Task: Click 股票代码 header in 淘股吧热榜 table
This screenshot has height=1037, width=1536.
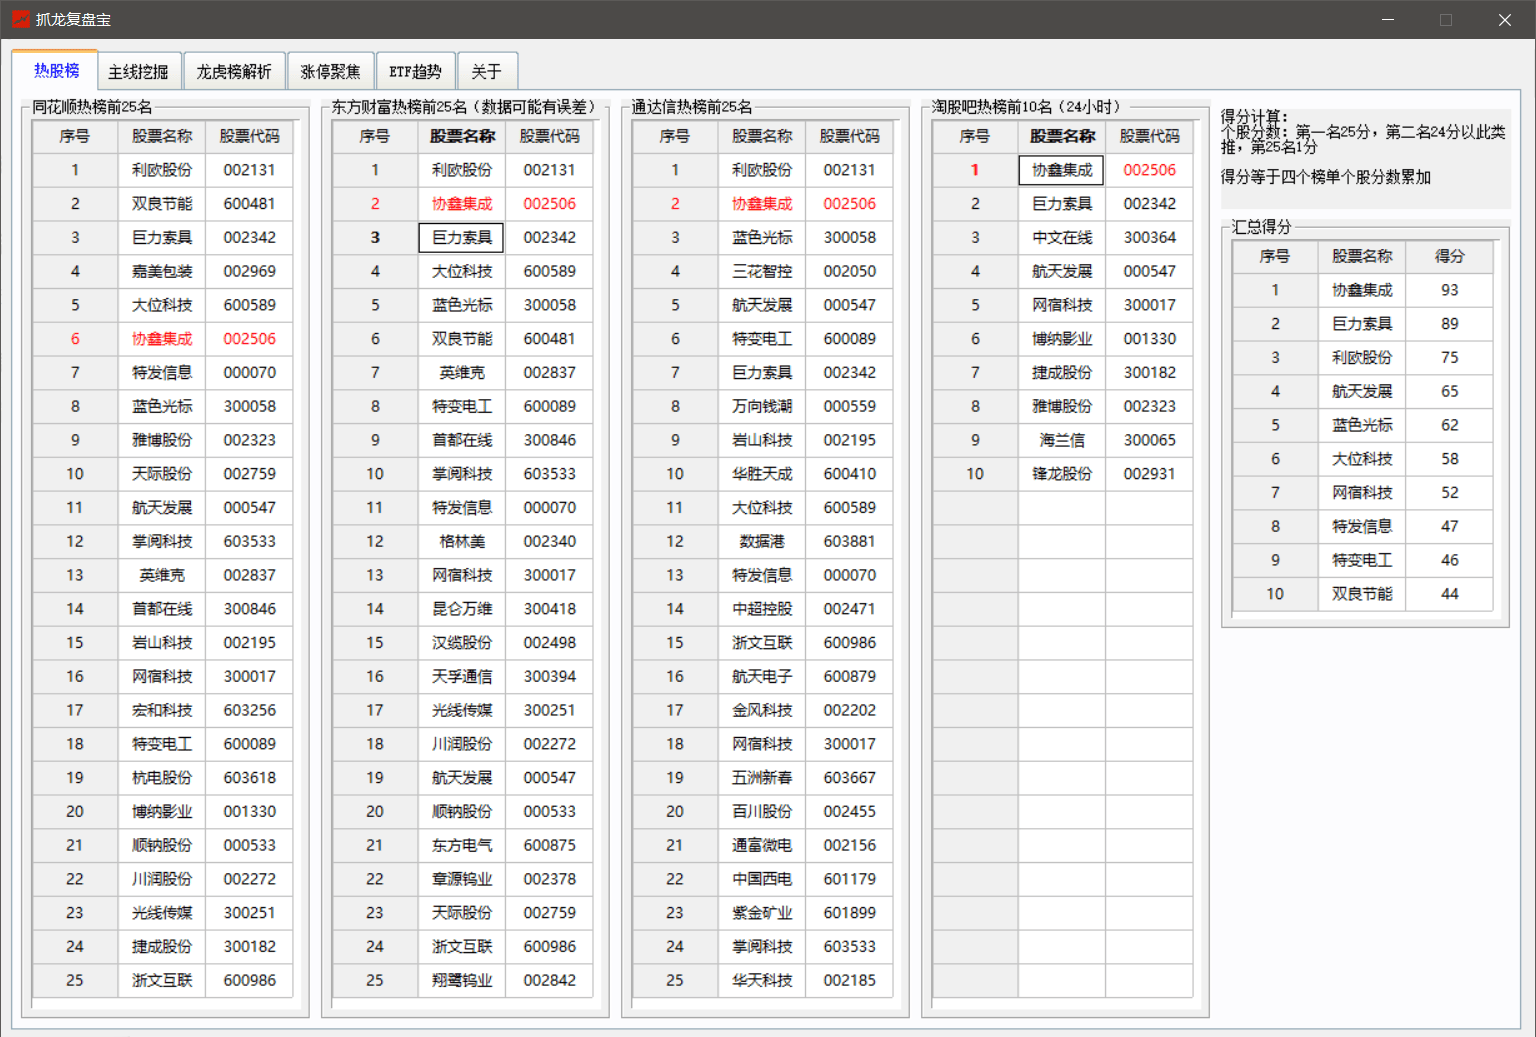Action: coord(1149,136)
